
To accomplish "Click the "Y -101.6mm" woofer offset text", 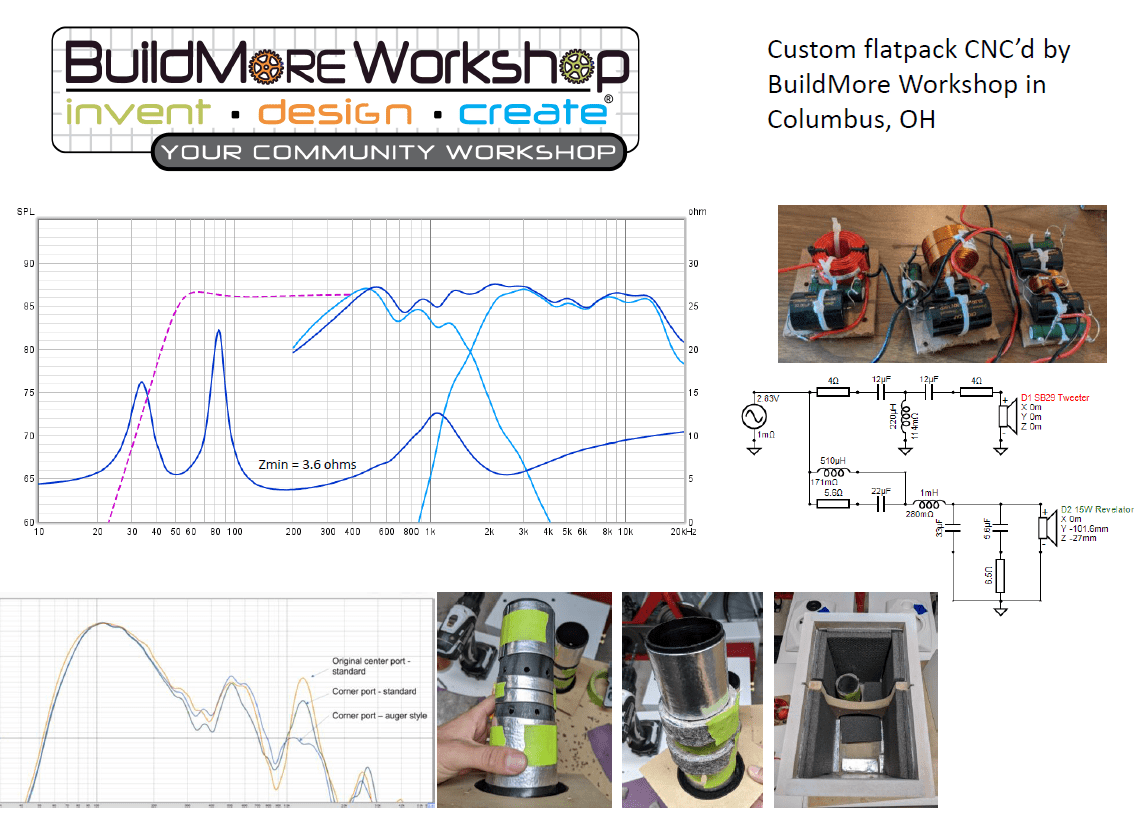I will (x=1084, y=529).
